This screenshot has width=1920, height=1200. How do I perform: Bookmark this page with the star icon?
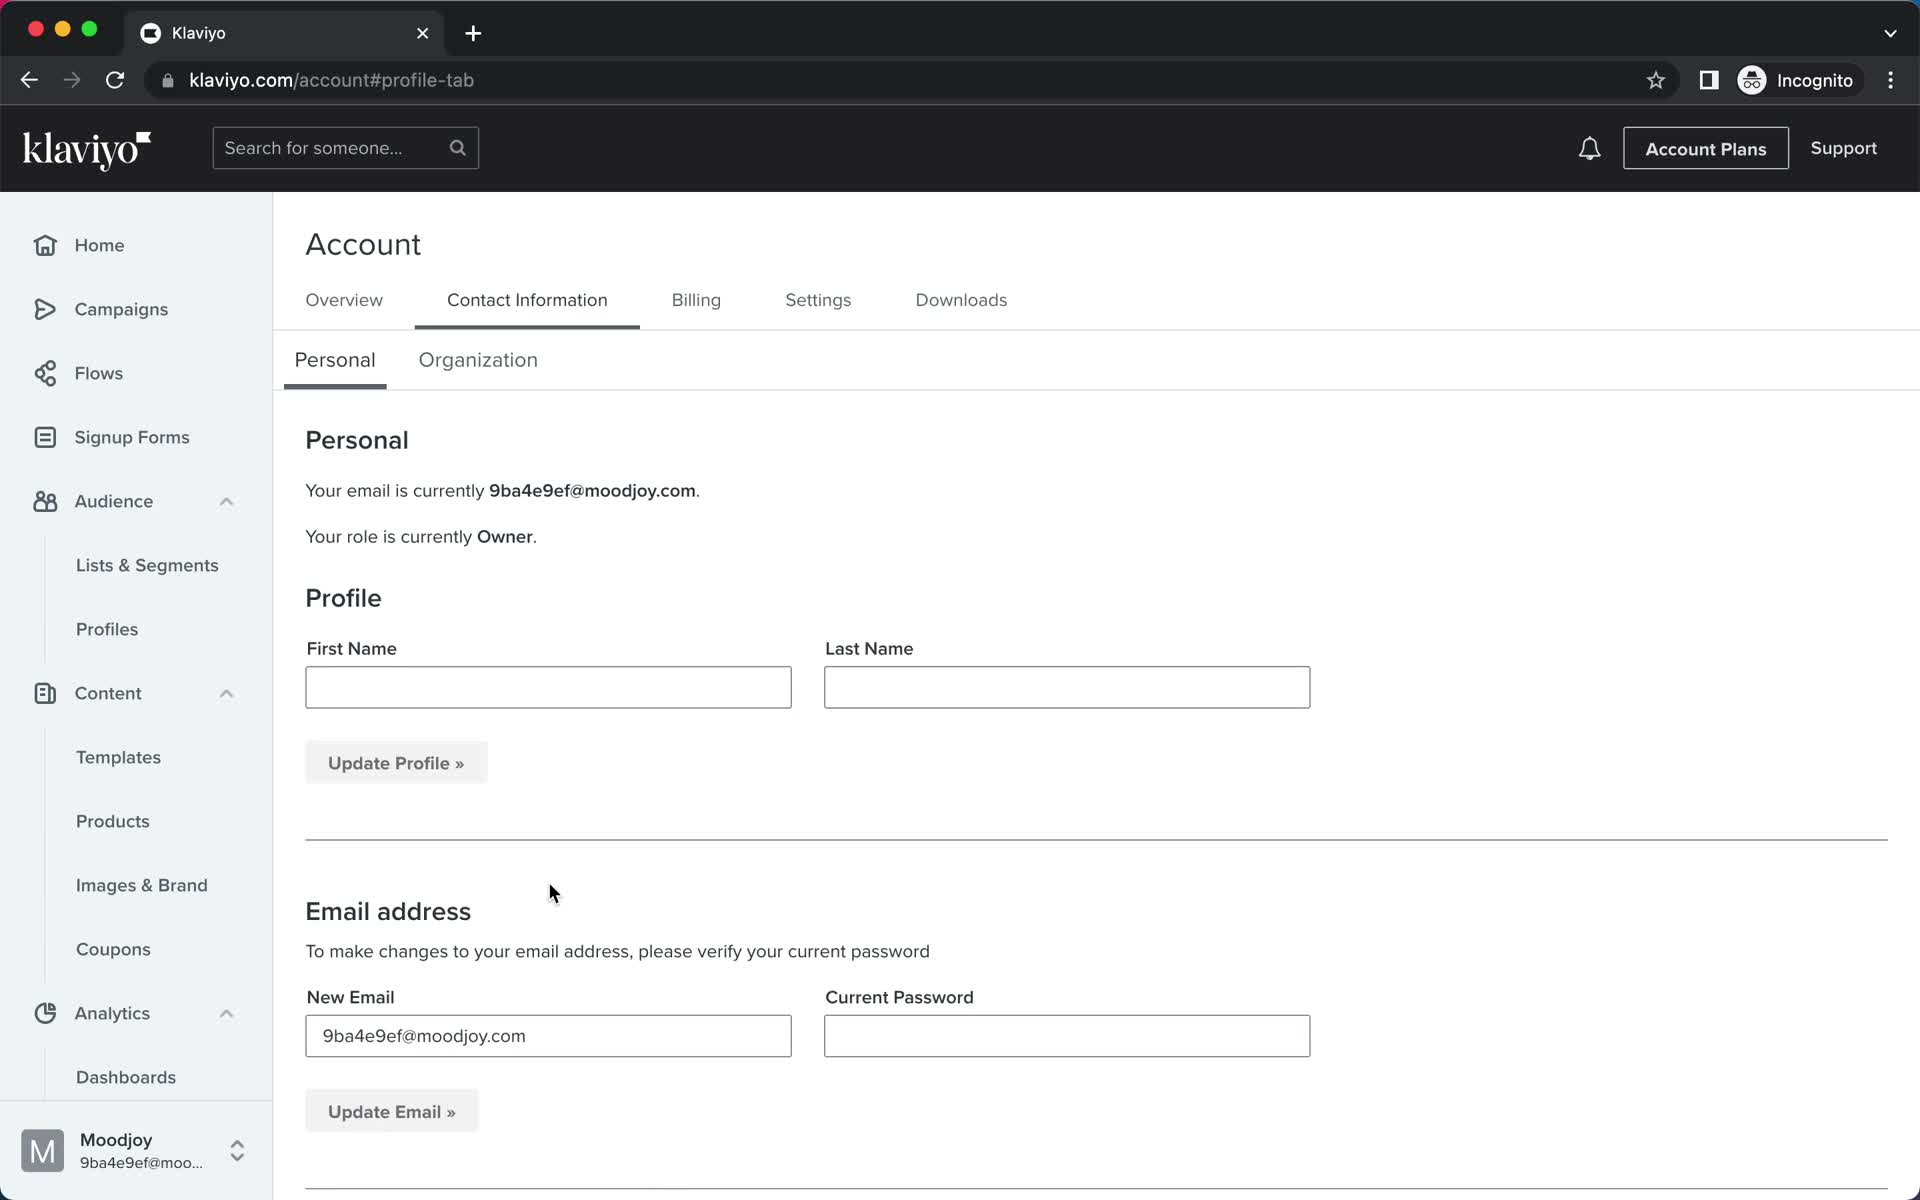pyautogui.click(x=1656, y=80)
